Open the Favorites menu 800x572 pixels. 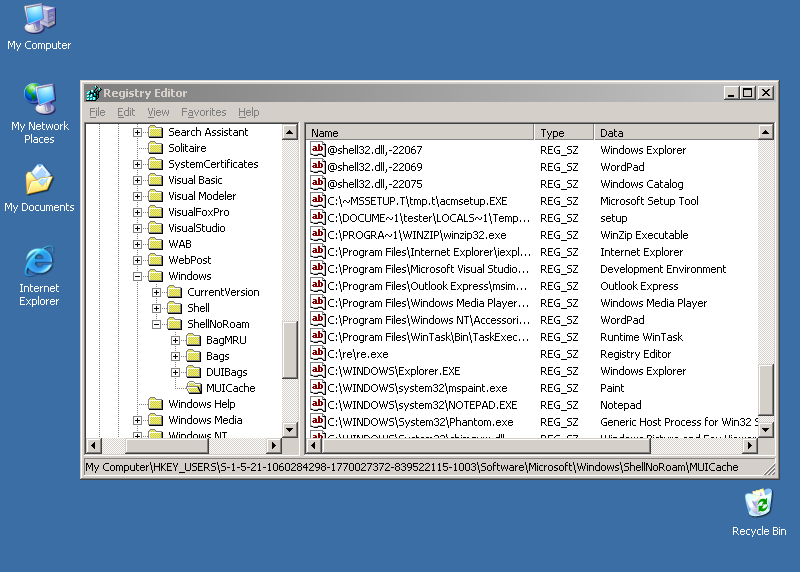point(204,112)
